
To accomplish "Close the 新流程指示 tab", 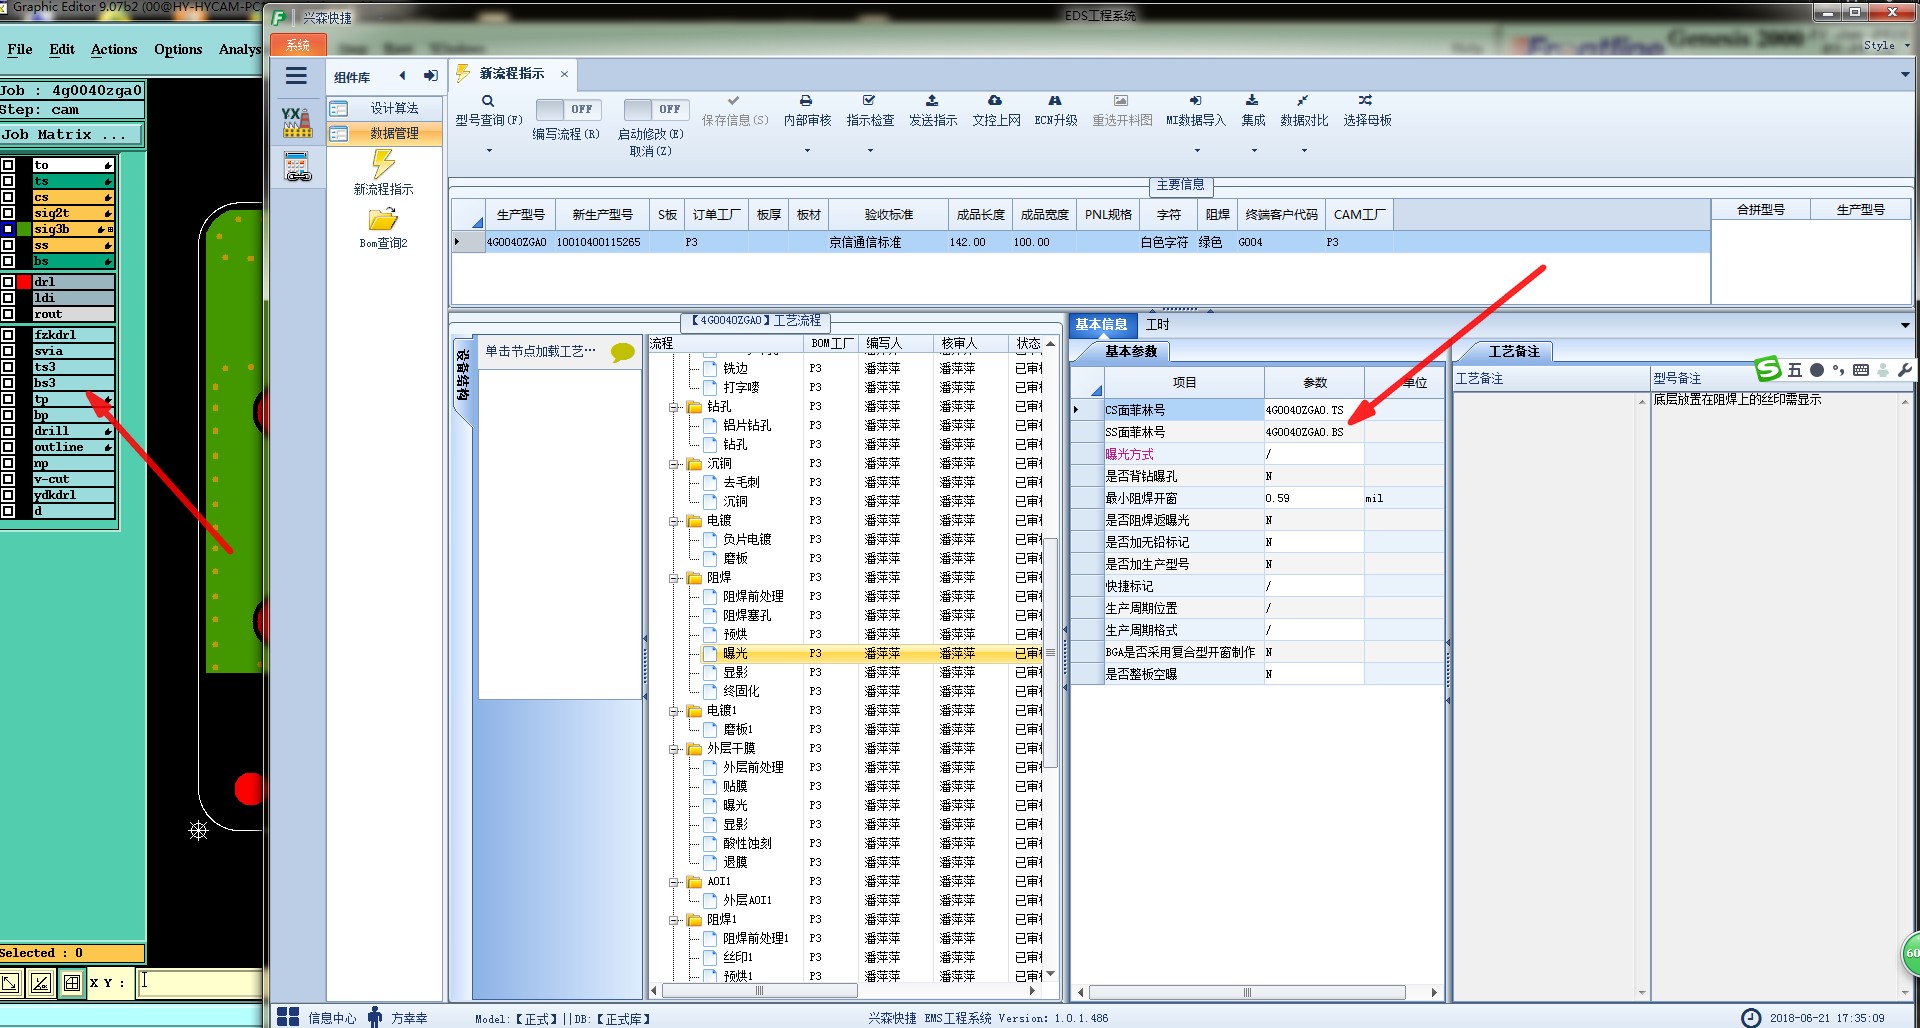I will pos(564,74).
